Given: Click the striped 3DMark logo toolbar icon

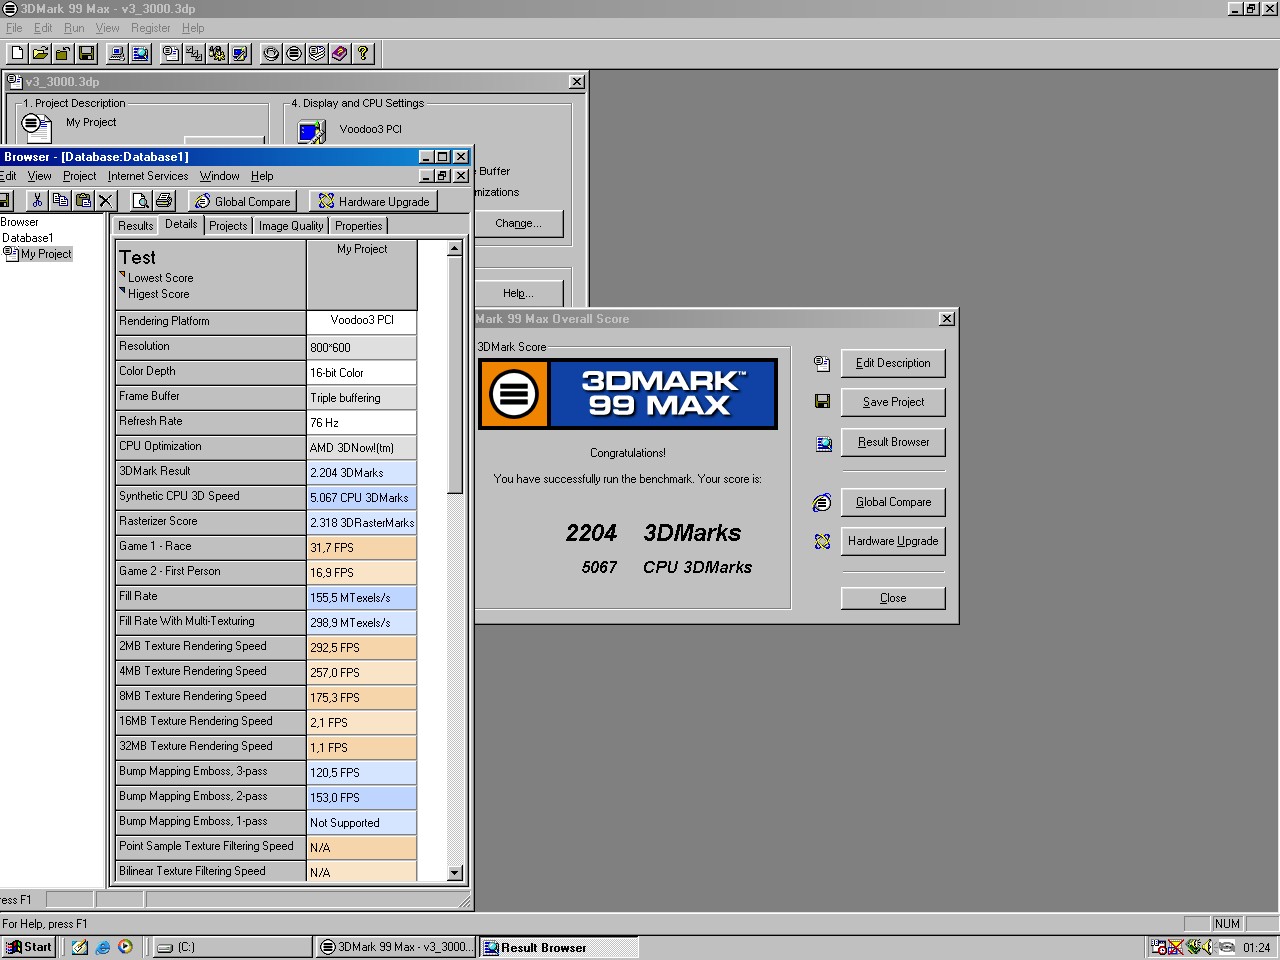Looking at the screenshot, I should point(294,53).
